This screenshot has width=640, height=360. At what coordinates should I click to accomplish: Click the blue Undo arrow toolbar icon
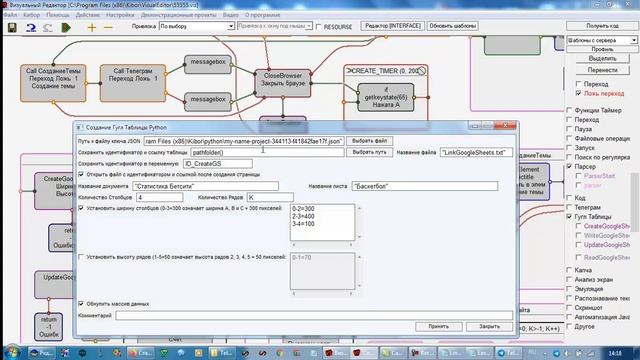pos(31,27)
